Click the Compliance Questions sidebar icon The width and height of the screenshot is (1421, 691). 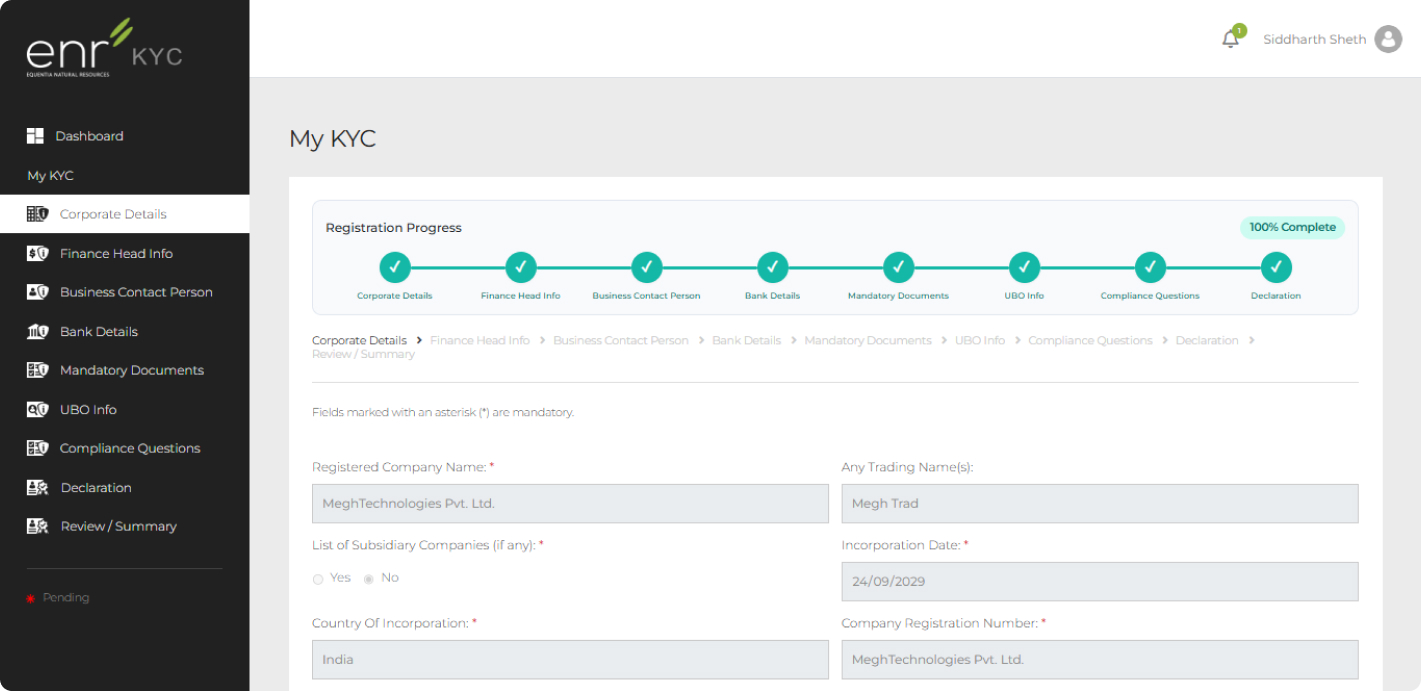click(x=37, y=448)
